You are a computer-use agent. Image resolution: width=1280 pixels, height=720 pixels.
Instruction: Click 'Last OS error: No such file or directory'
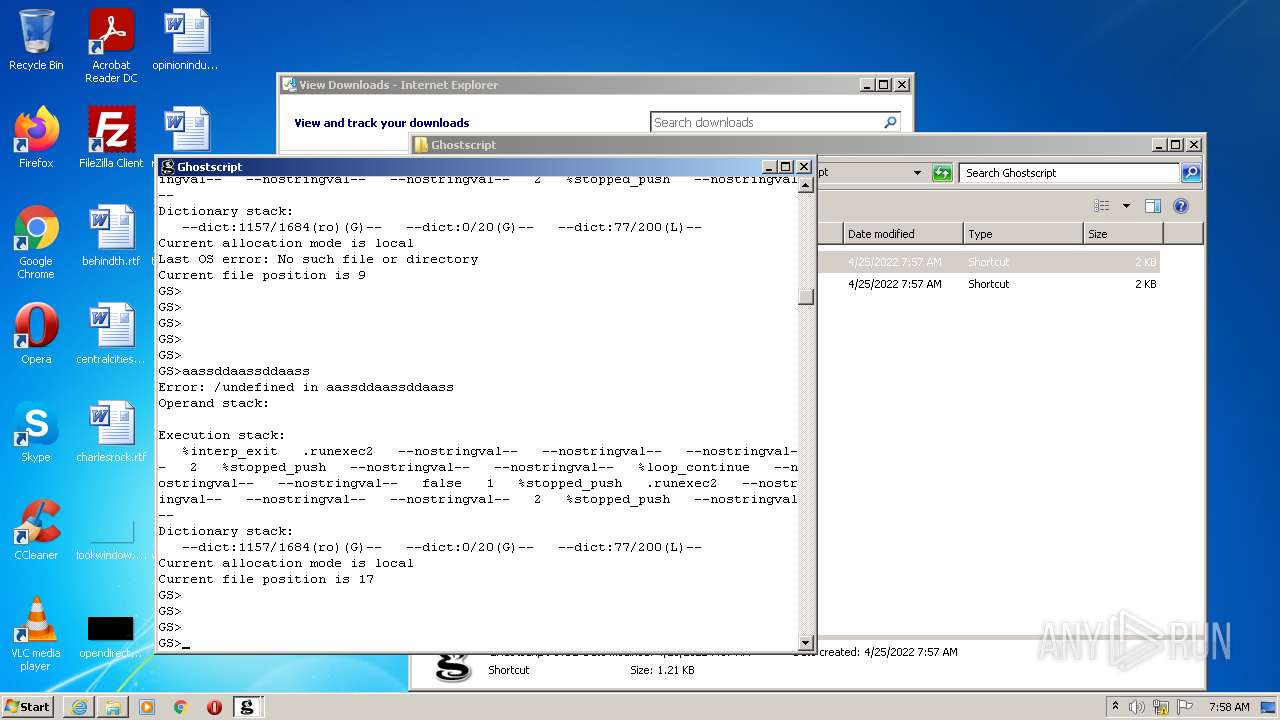point(318,259)
